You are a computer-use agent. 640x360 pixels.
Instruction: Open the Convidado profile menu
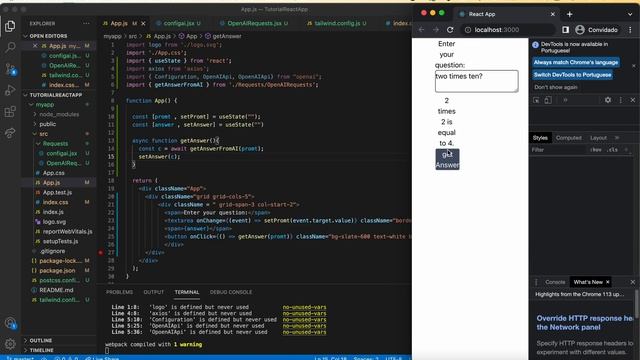tap(596, 30)
